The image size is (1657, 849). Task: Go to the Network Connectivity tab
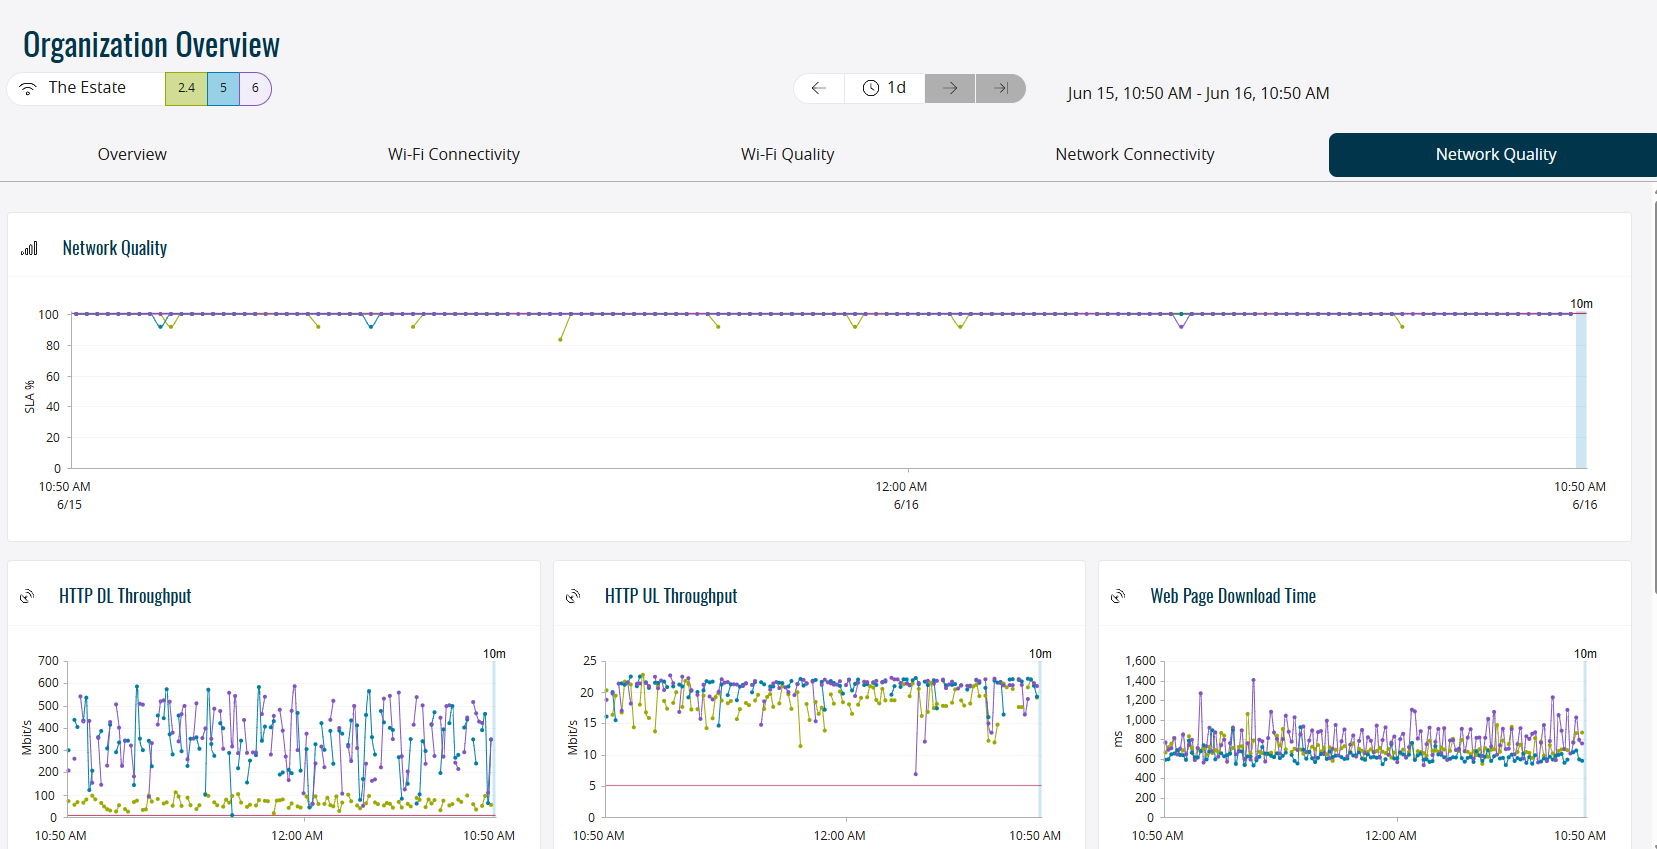click(1135, 154)
